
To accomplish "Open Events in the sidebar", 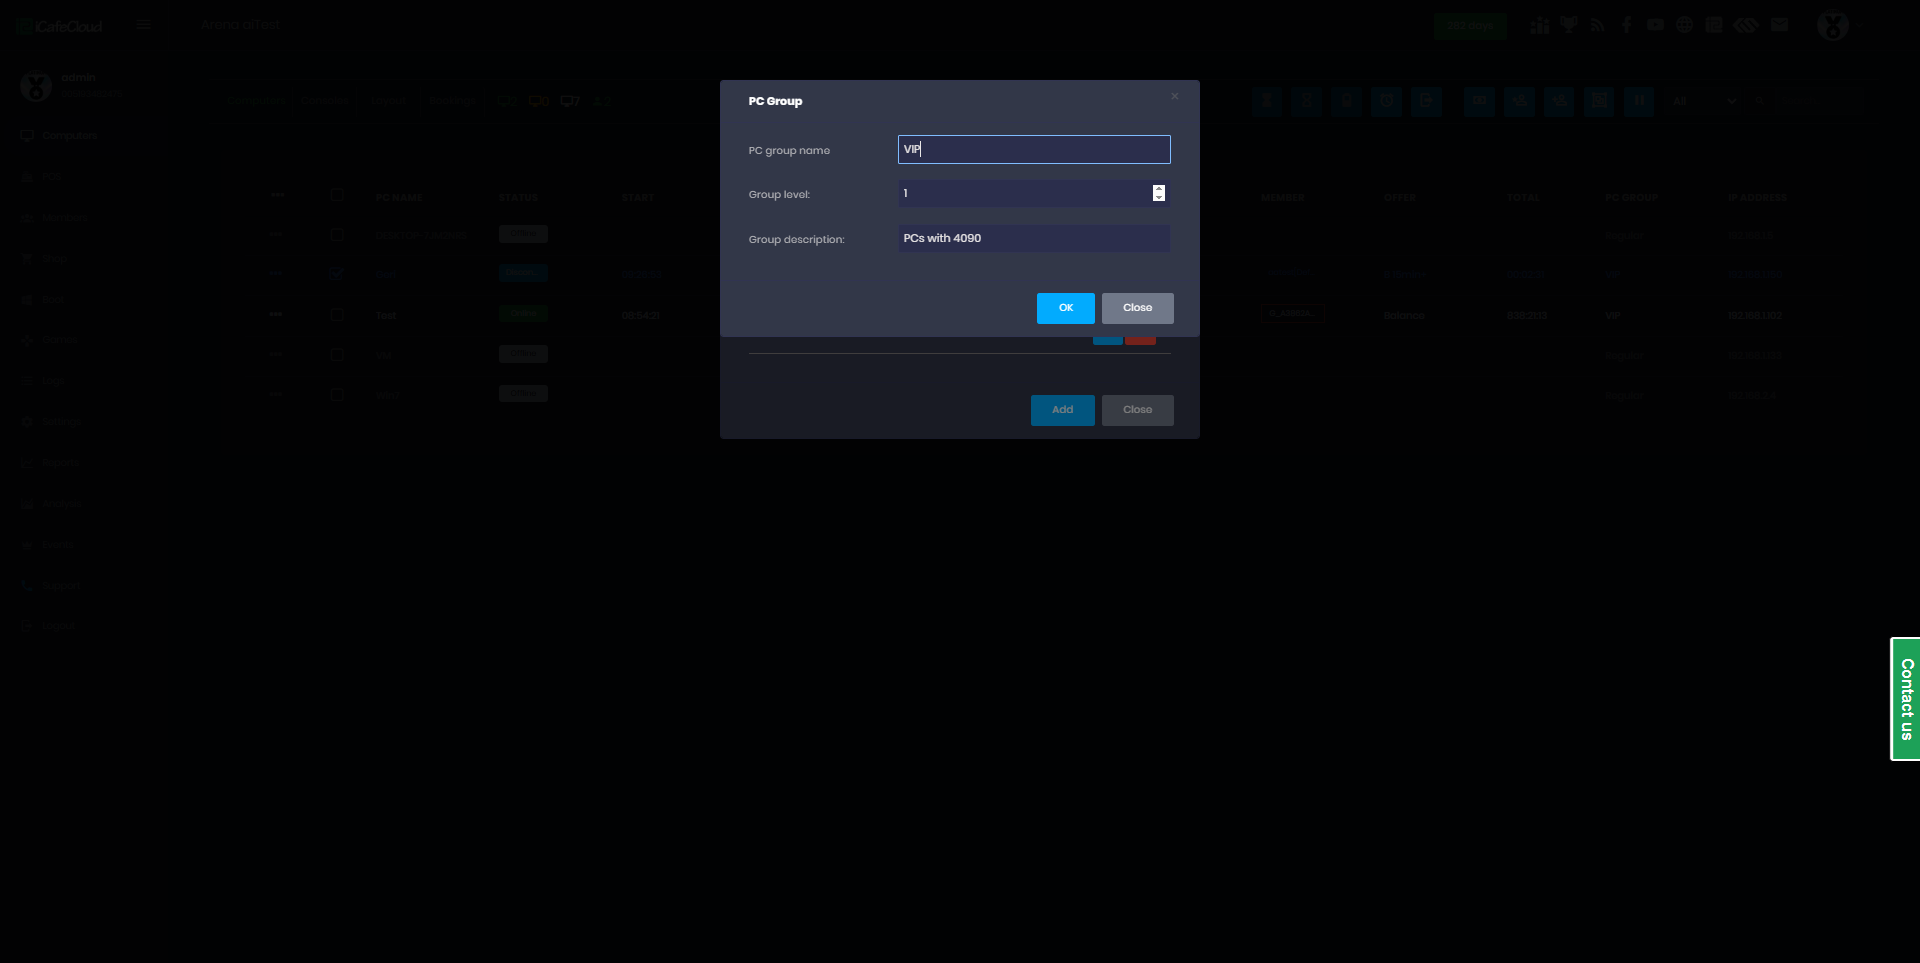I will click(49, 545).
